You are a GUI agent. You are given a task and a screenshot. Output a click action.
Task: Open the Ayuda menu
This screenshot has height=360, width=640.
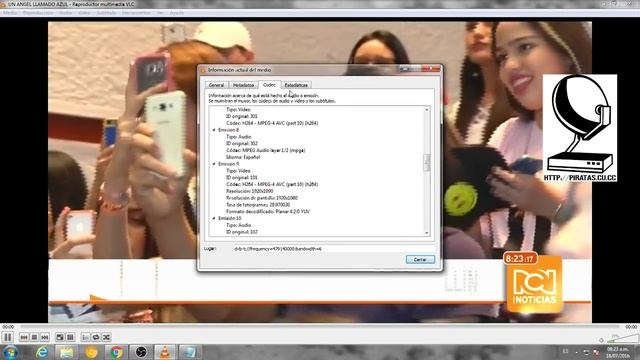point(177,13)
